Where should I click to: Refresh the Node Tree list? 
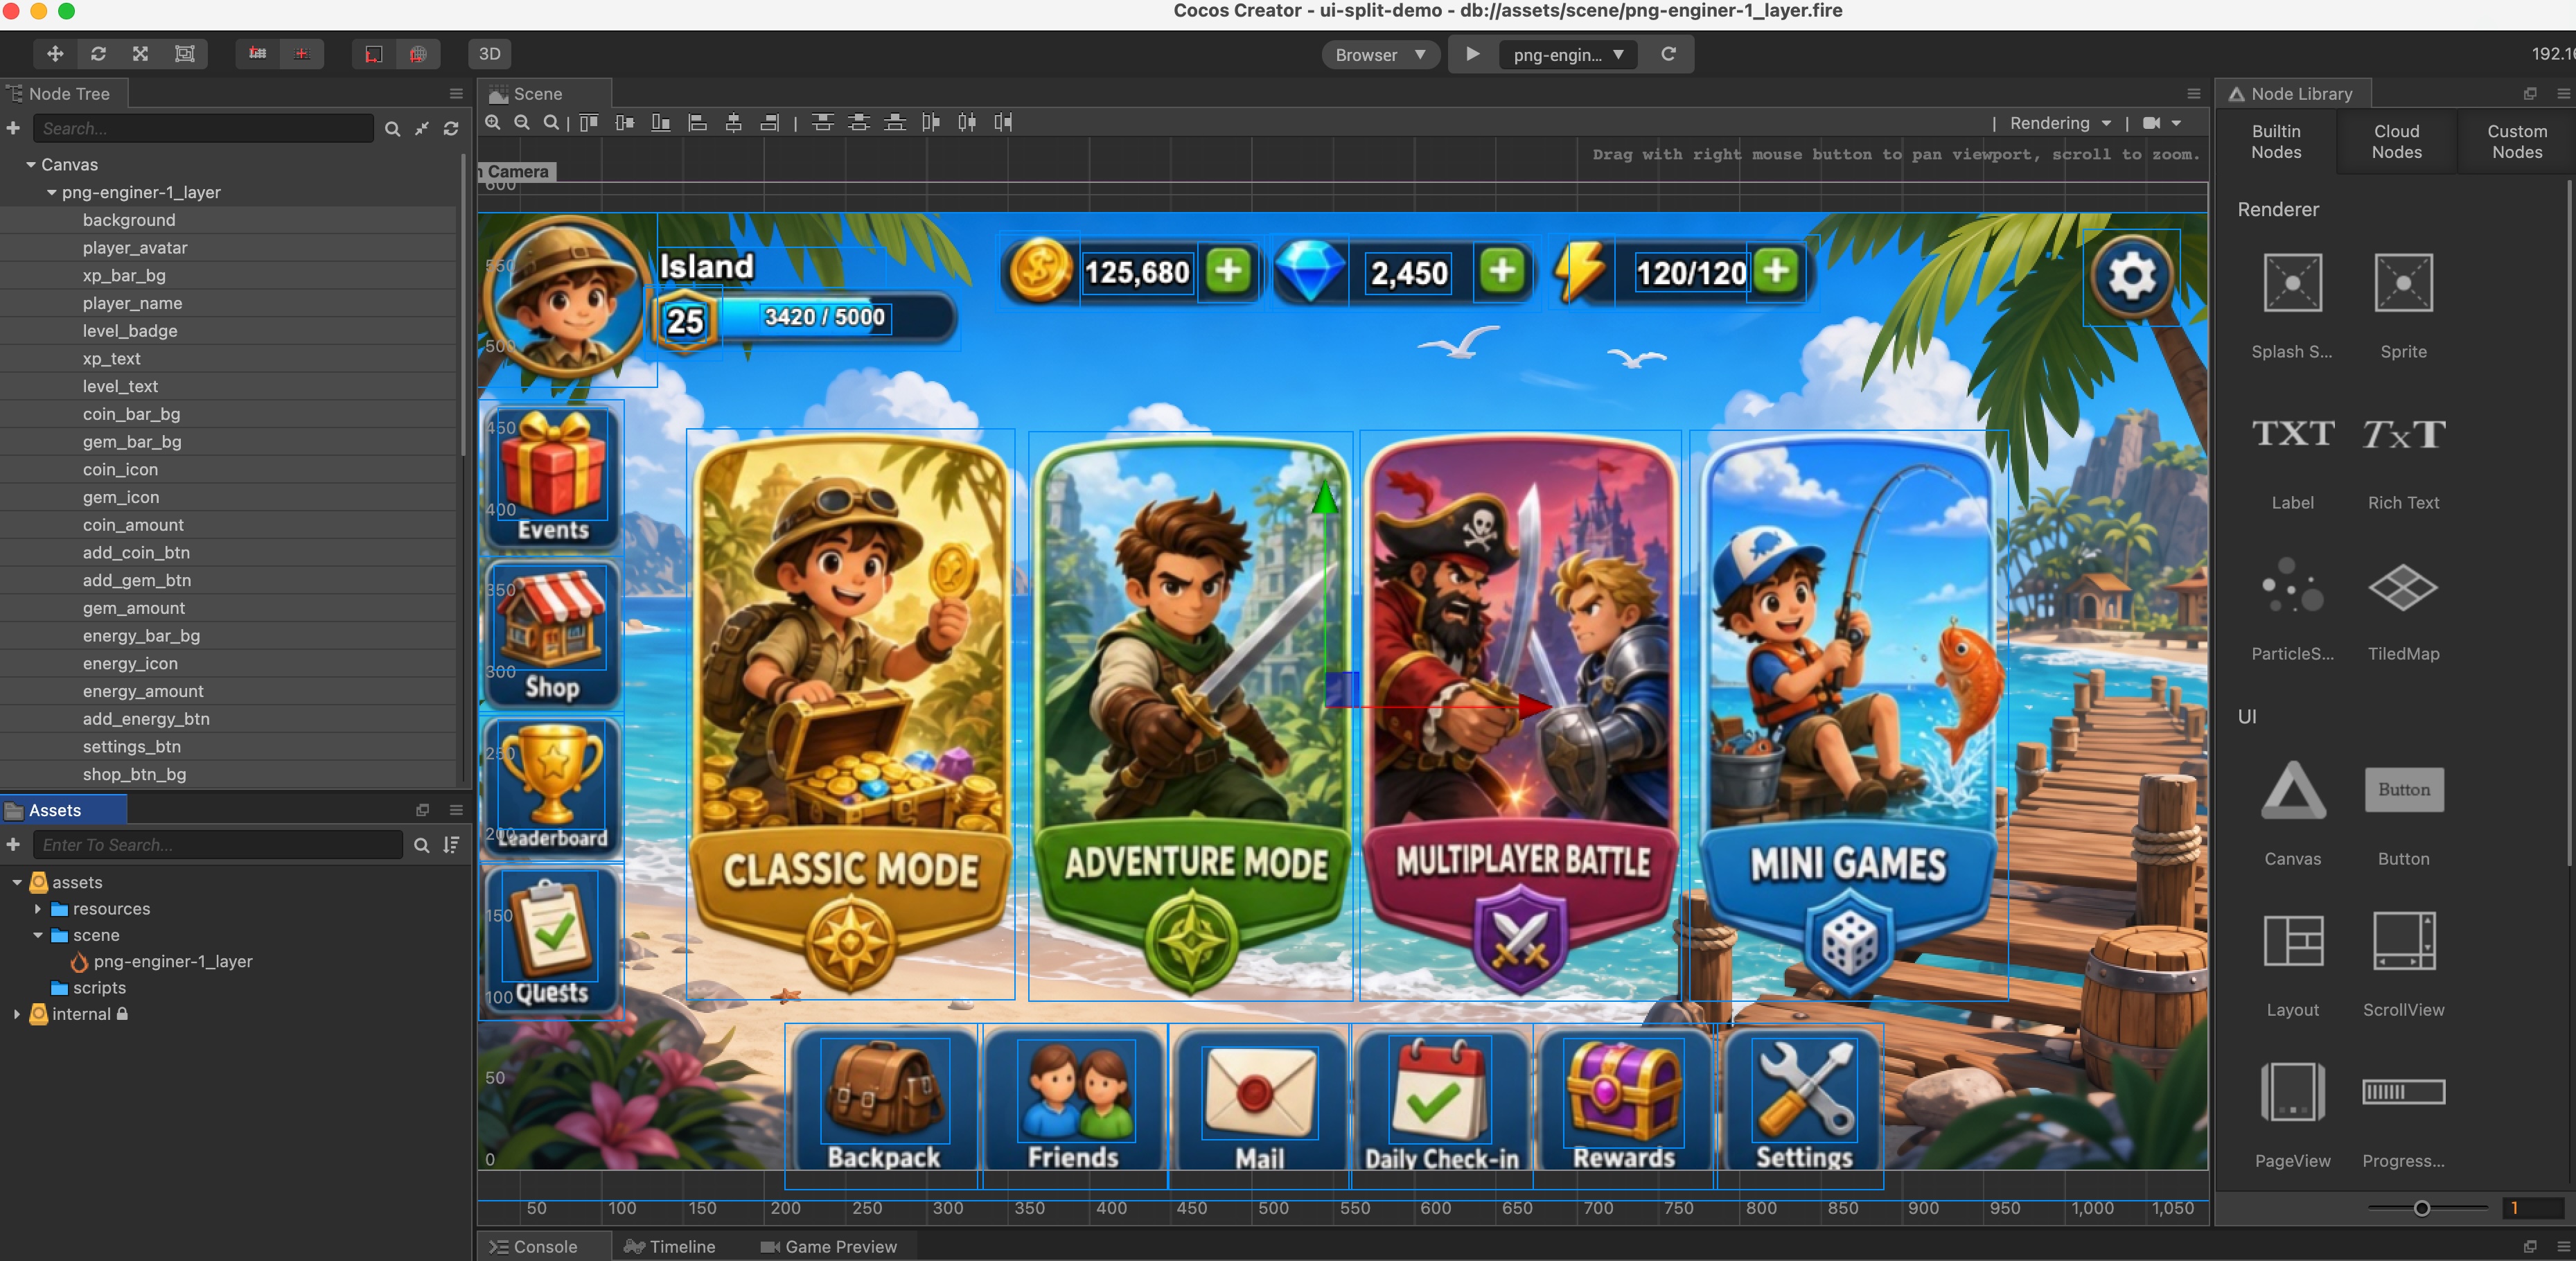click(451, 129)
